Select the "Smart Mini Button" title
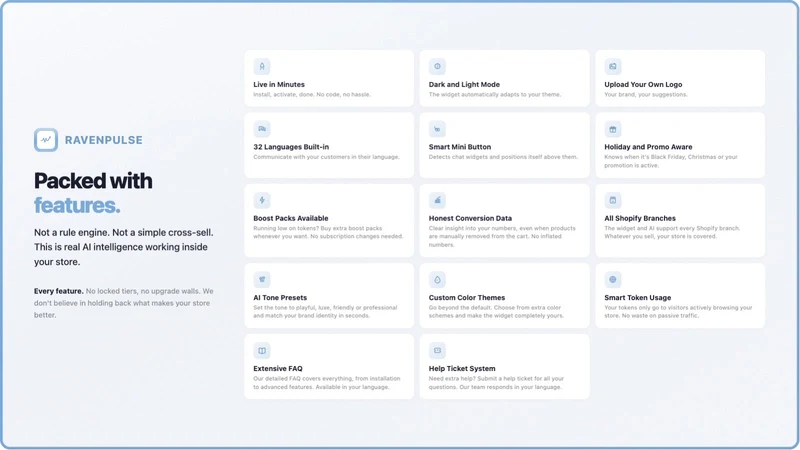The image size is (800, 450). pyautogui.click(x=460, y=147)
